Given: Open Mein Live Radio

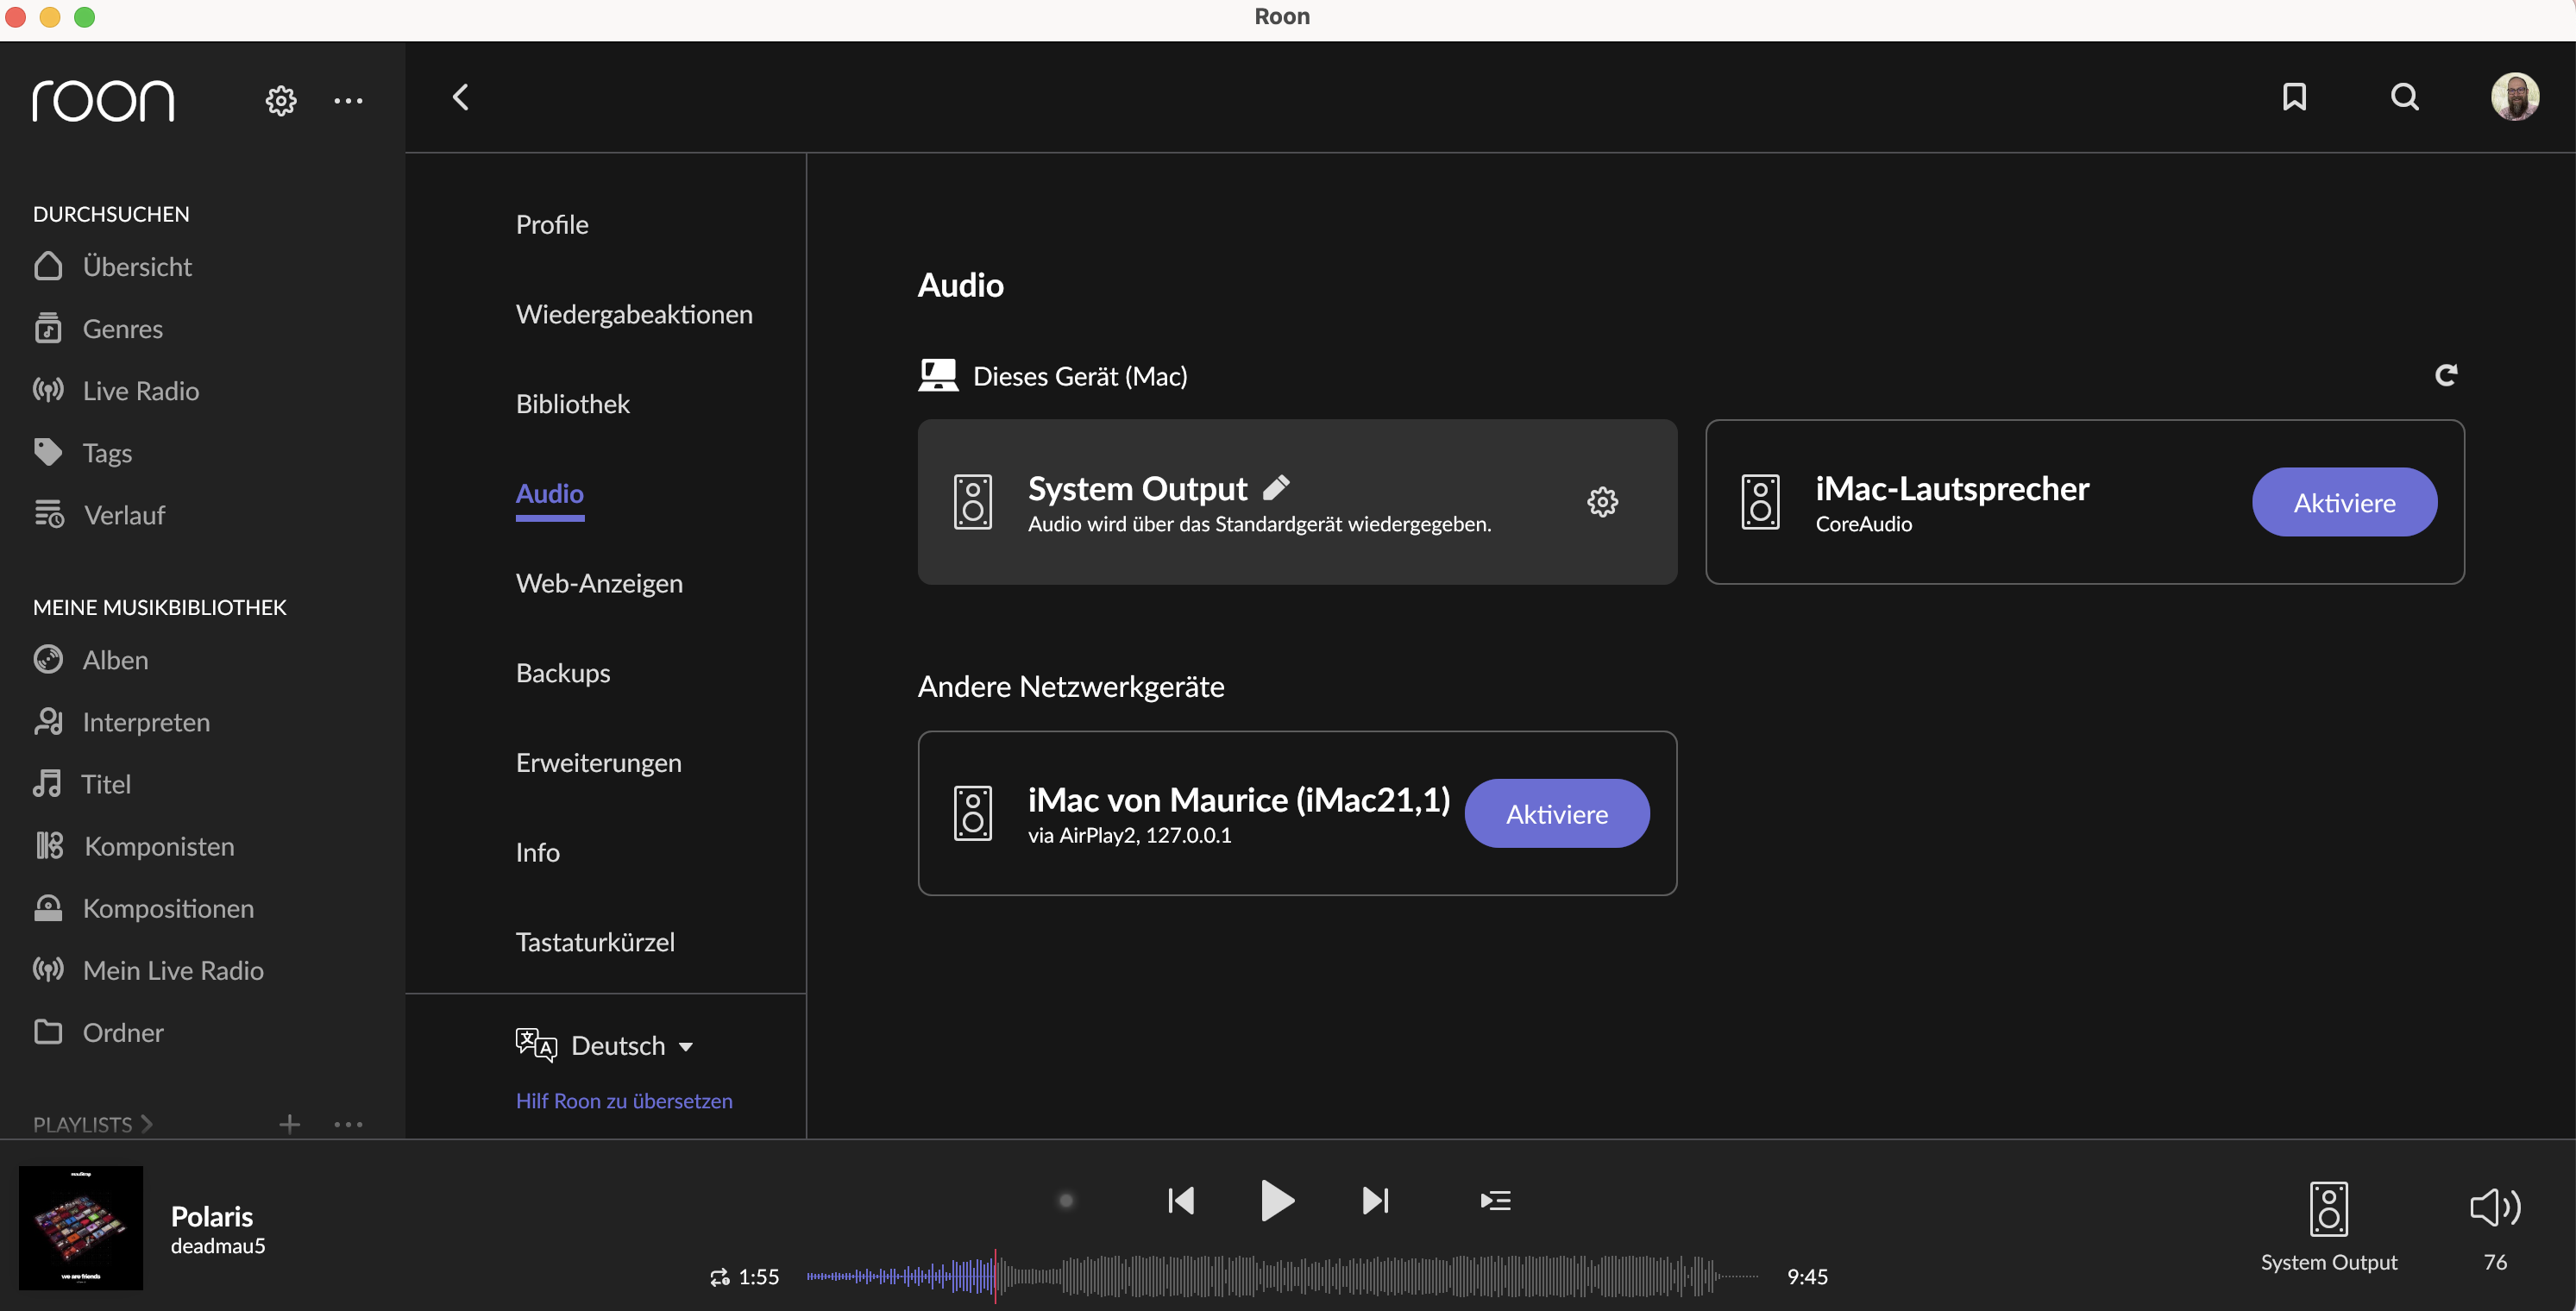Looking at the screenshot, I should coord(148,970).
